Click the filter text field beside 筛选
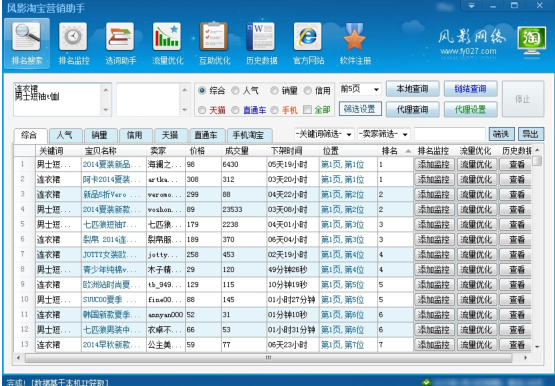Screen dimensions: 555x386 click(x=450, y=134)
